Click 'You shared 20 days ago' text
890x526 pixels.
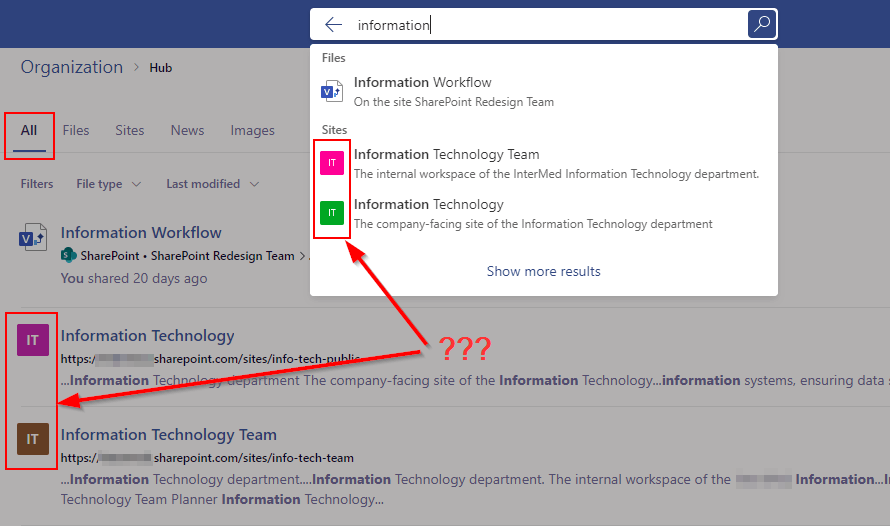(134, 278)
